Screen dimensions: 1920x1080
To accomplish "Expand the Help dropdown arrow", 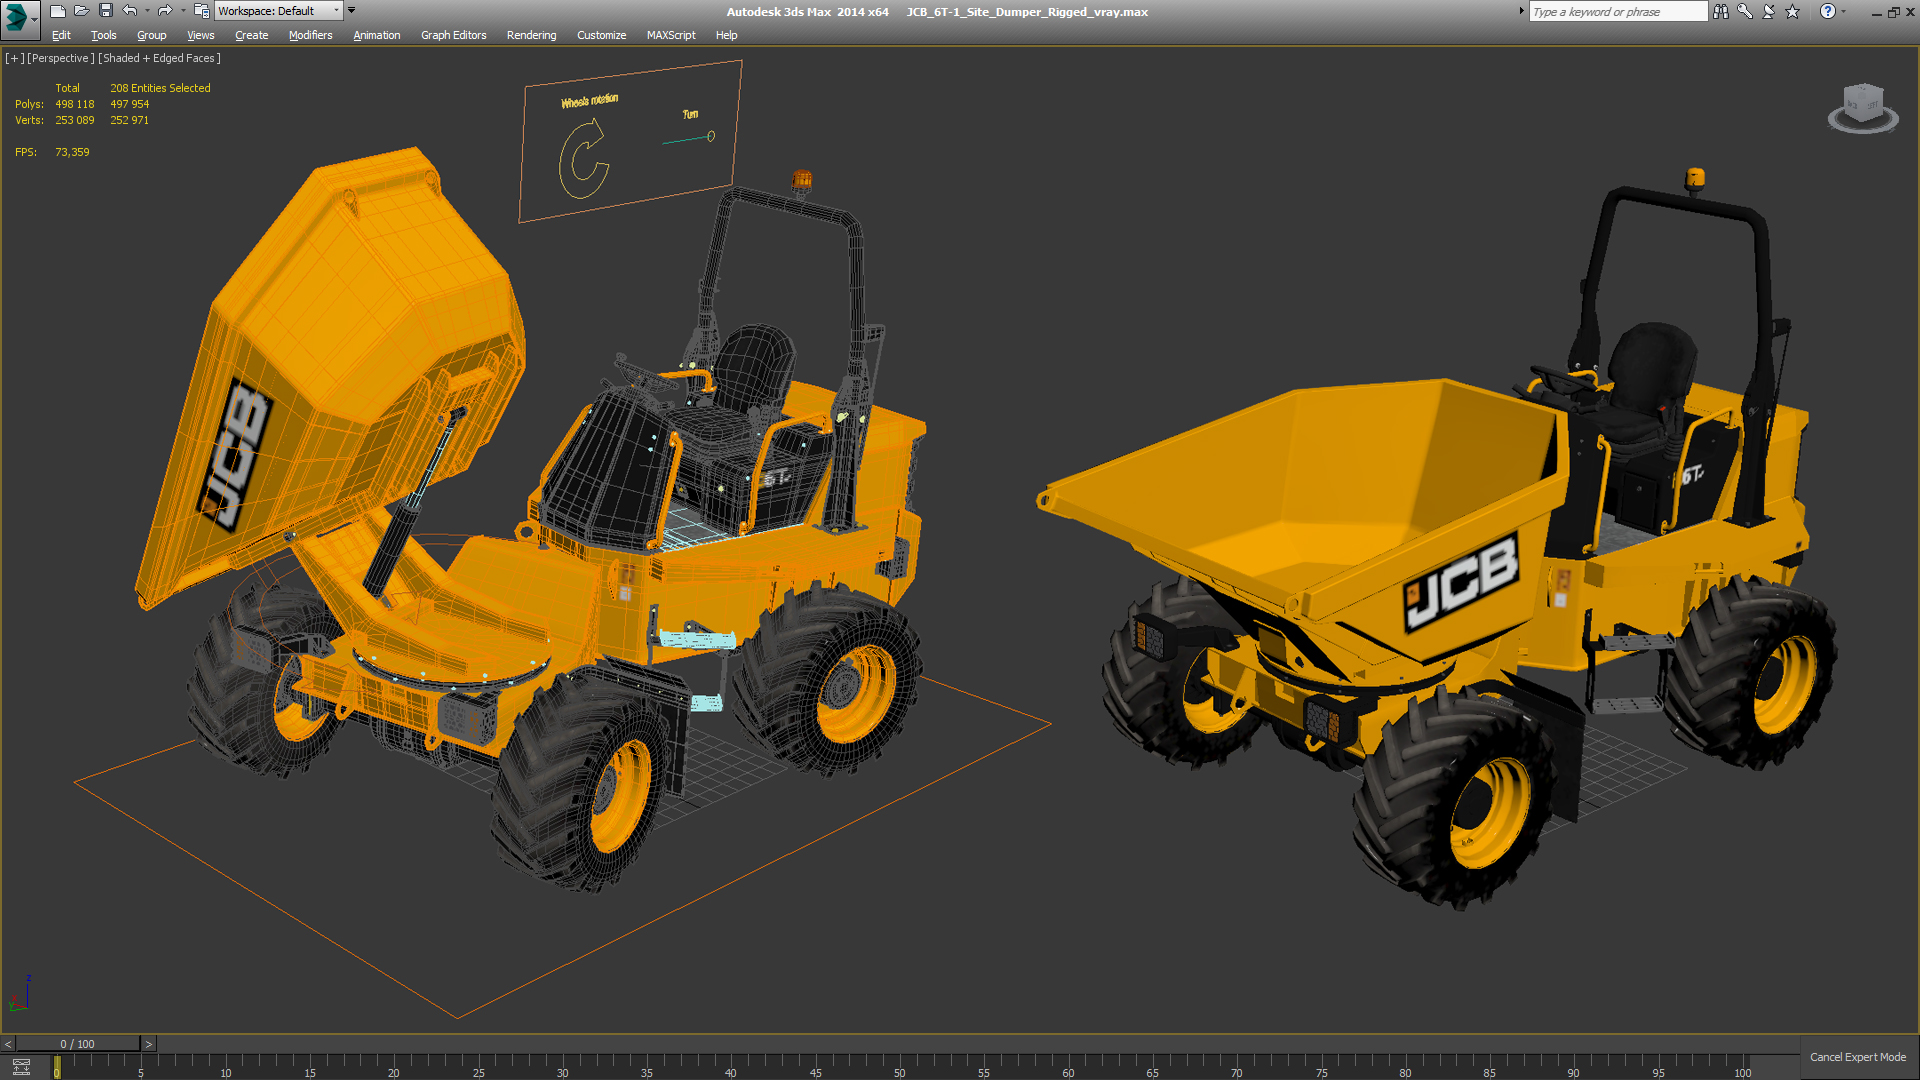I will pos(1843,11).
